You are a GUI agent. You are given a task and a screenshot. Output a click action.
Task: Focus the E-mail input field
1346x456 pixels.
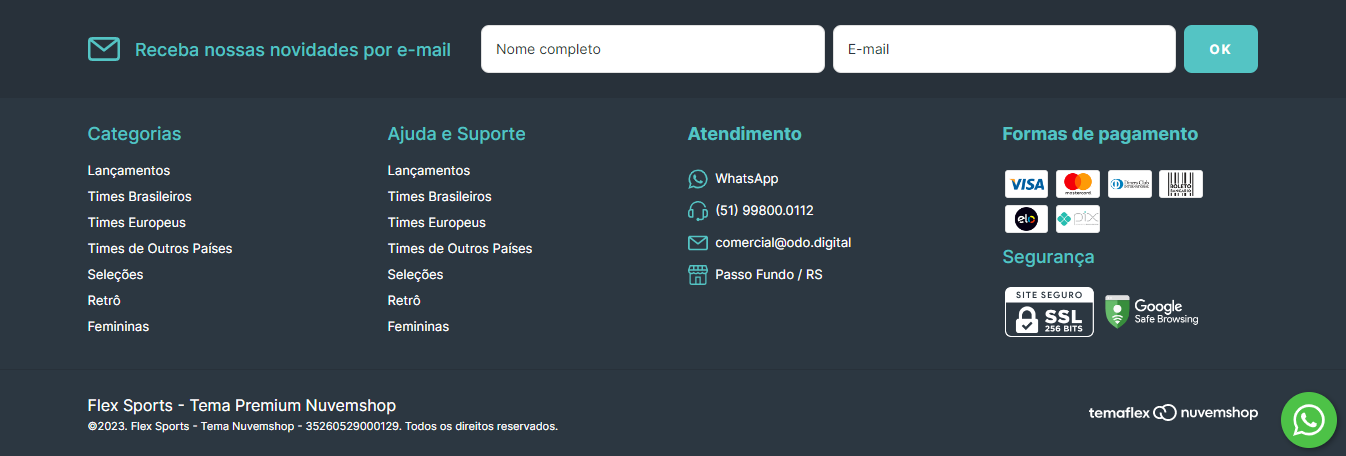pyautogui.click(x=1003, y=49)
